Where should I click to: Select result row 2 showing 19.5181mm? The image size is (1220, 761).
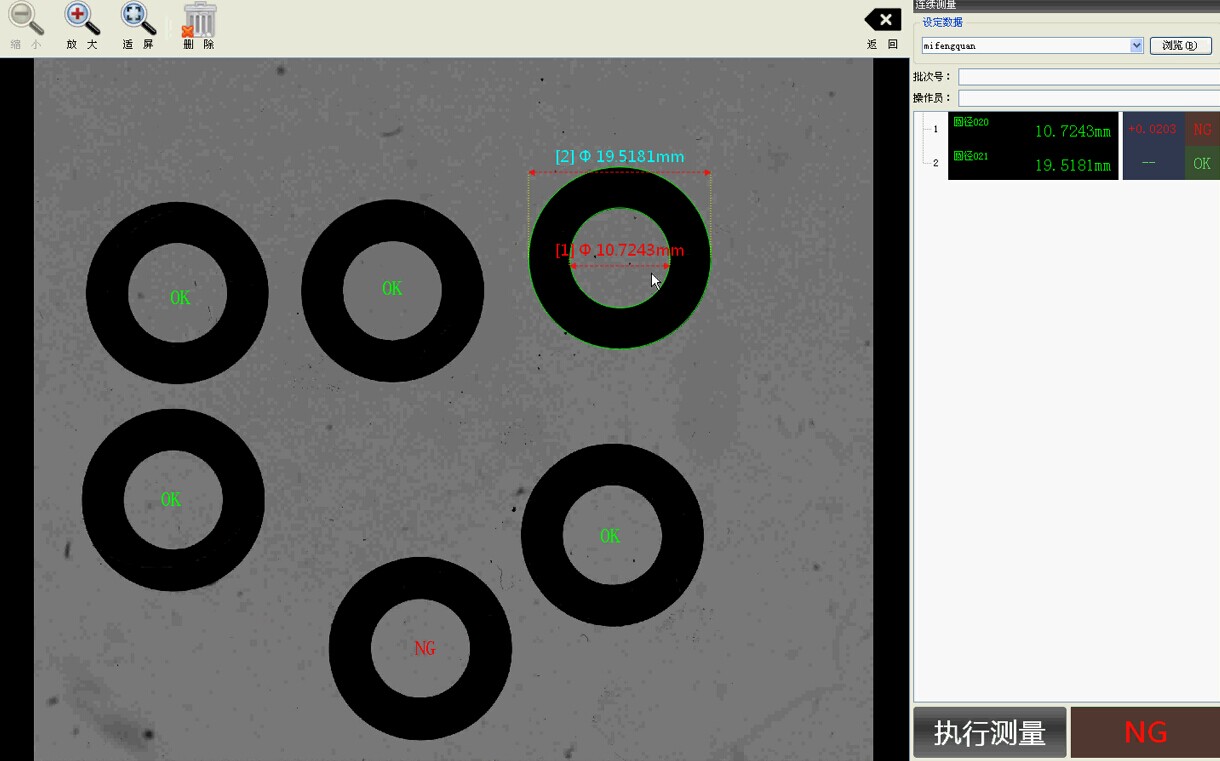click(x=1032, y=164)
